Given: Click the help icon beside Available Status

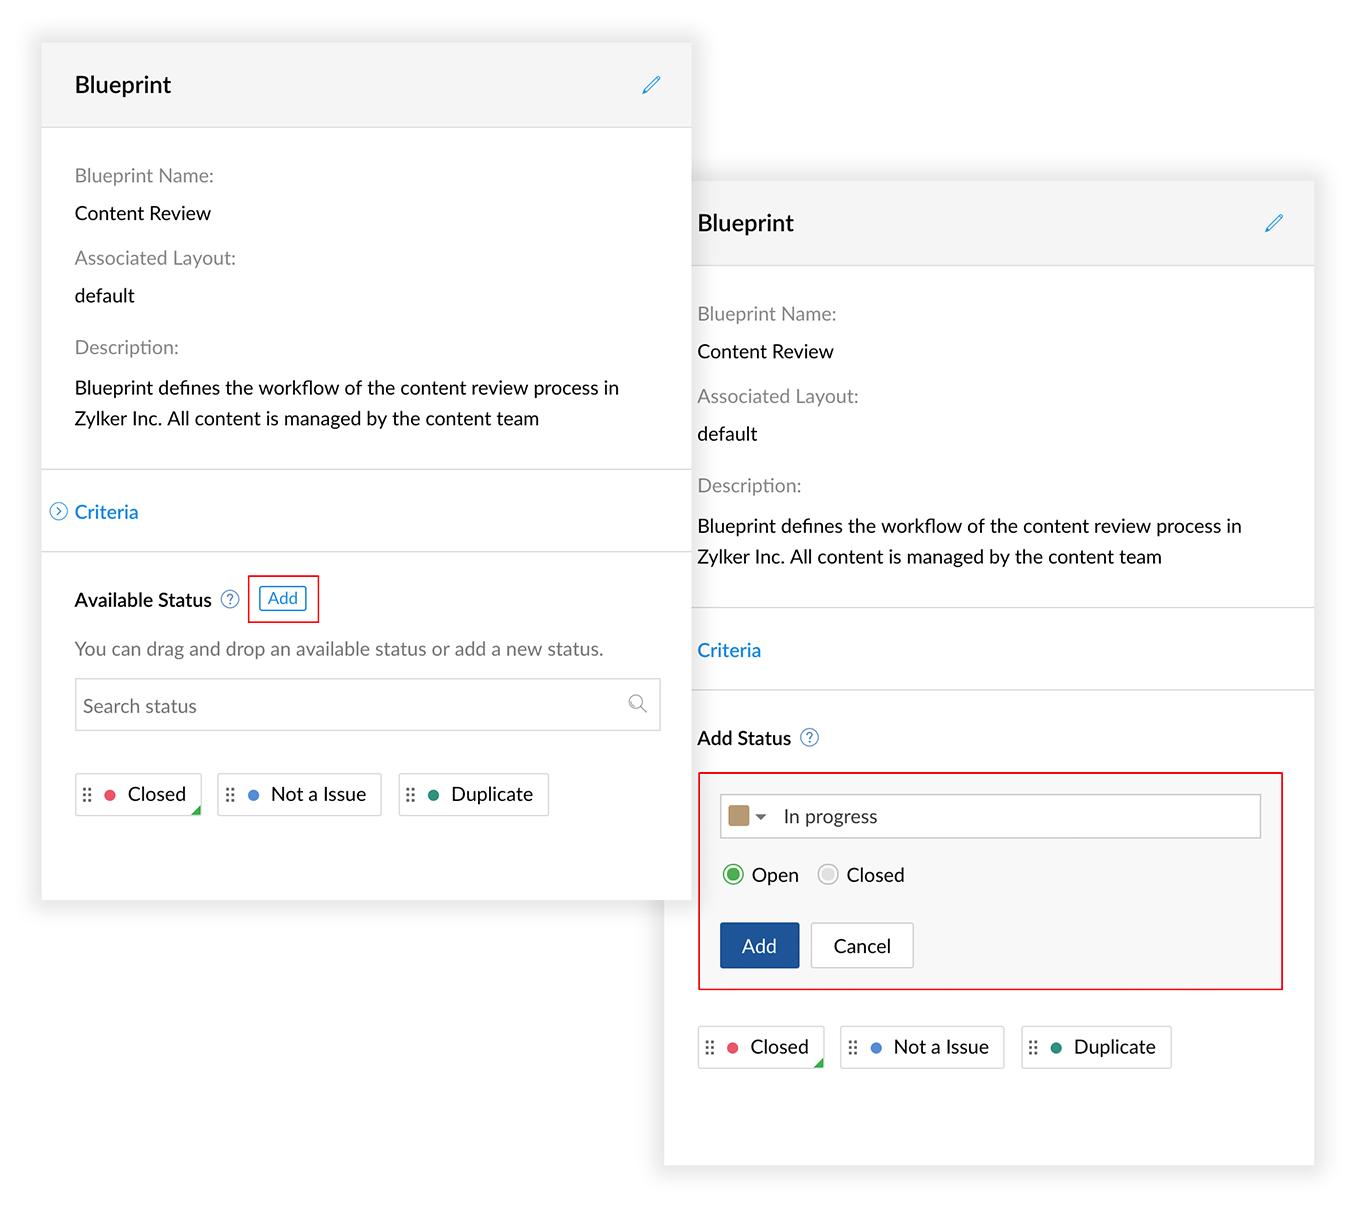Looking at the screenshot, I should pos(230,599).
